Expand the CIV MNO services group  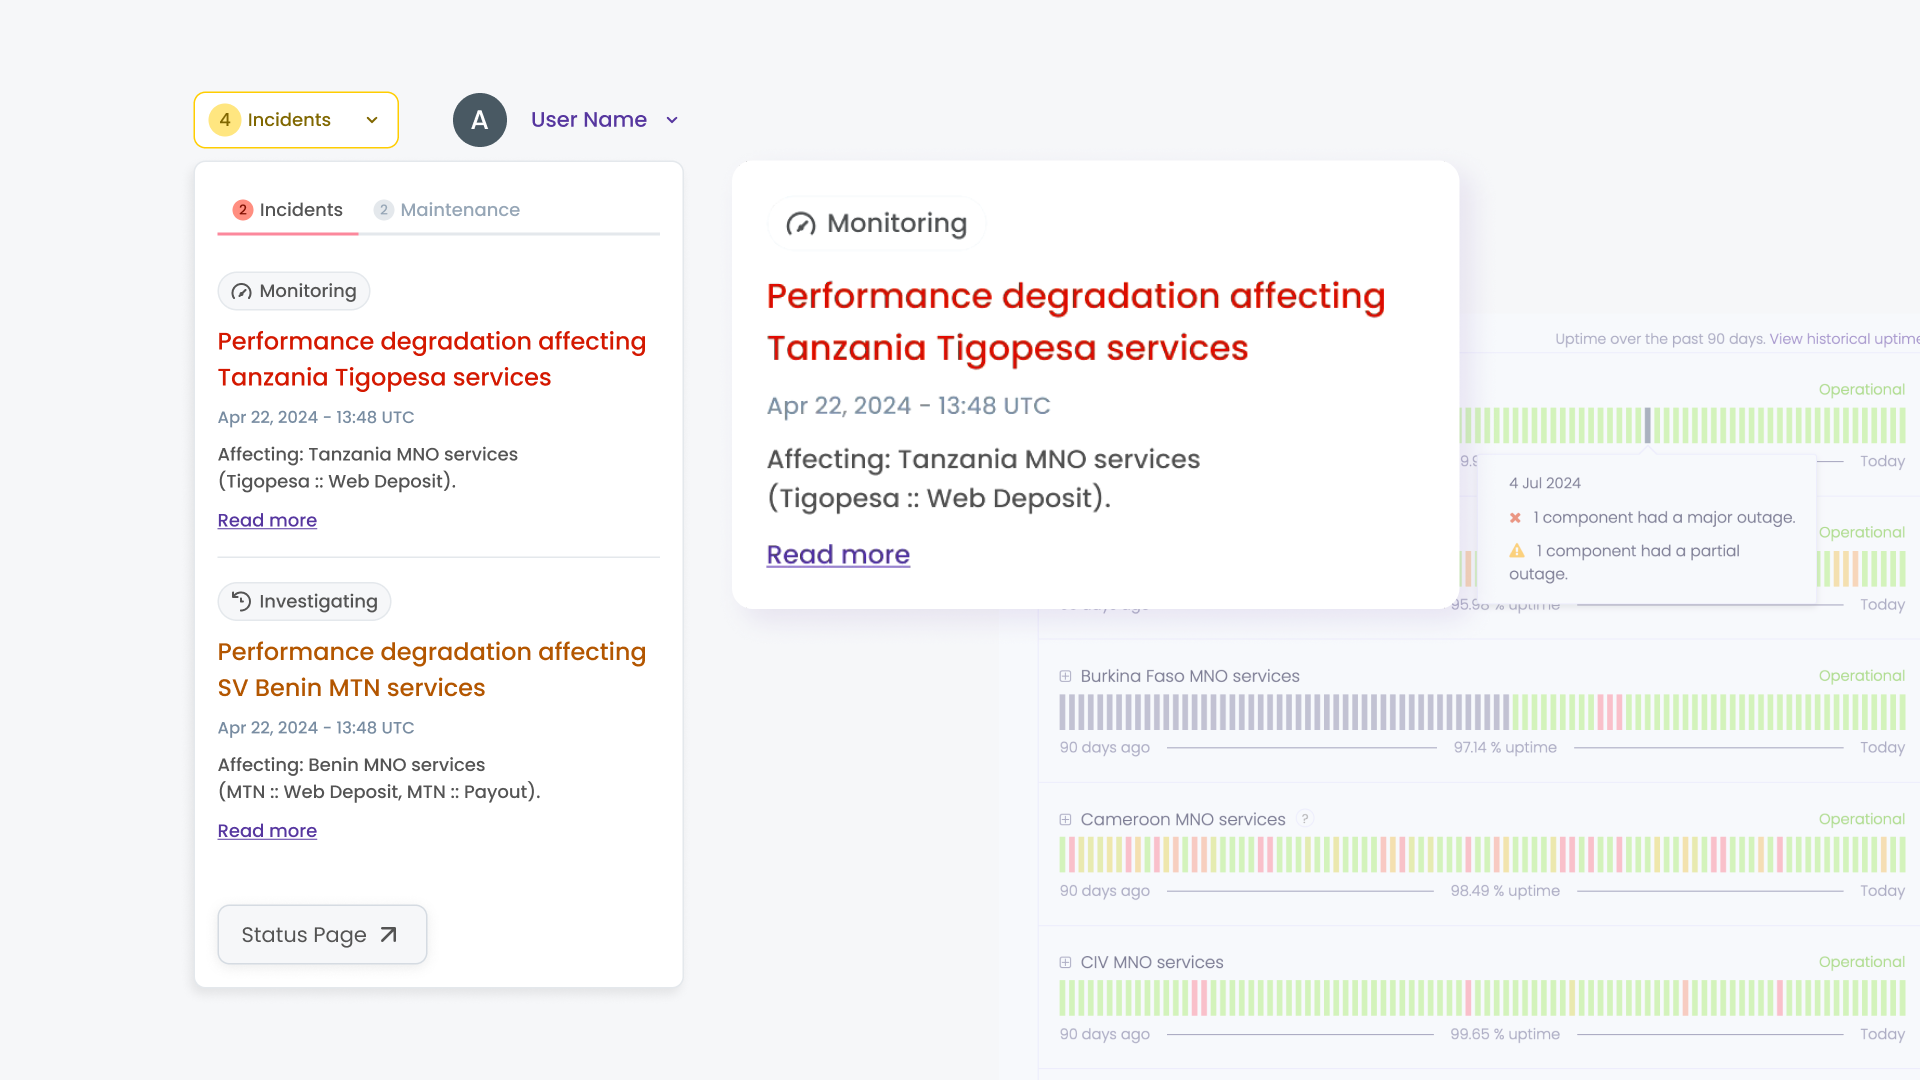(1066, 963)
